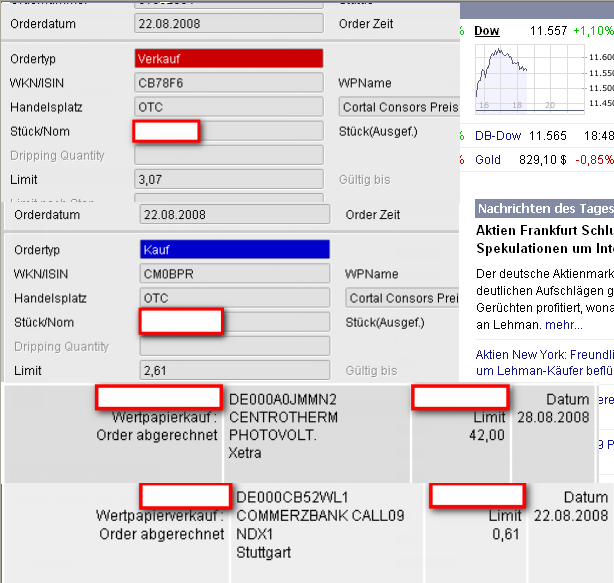
Task: Select the WKN/ISIN field showing CM0BPR
Action: (x=235, y=274)
